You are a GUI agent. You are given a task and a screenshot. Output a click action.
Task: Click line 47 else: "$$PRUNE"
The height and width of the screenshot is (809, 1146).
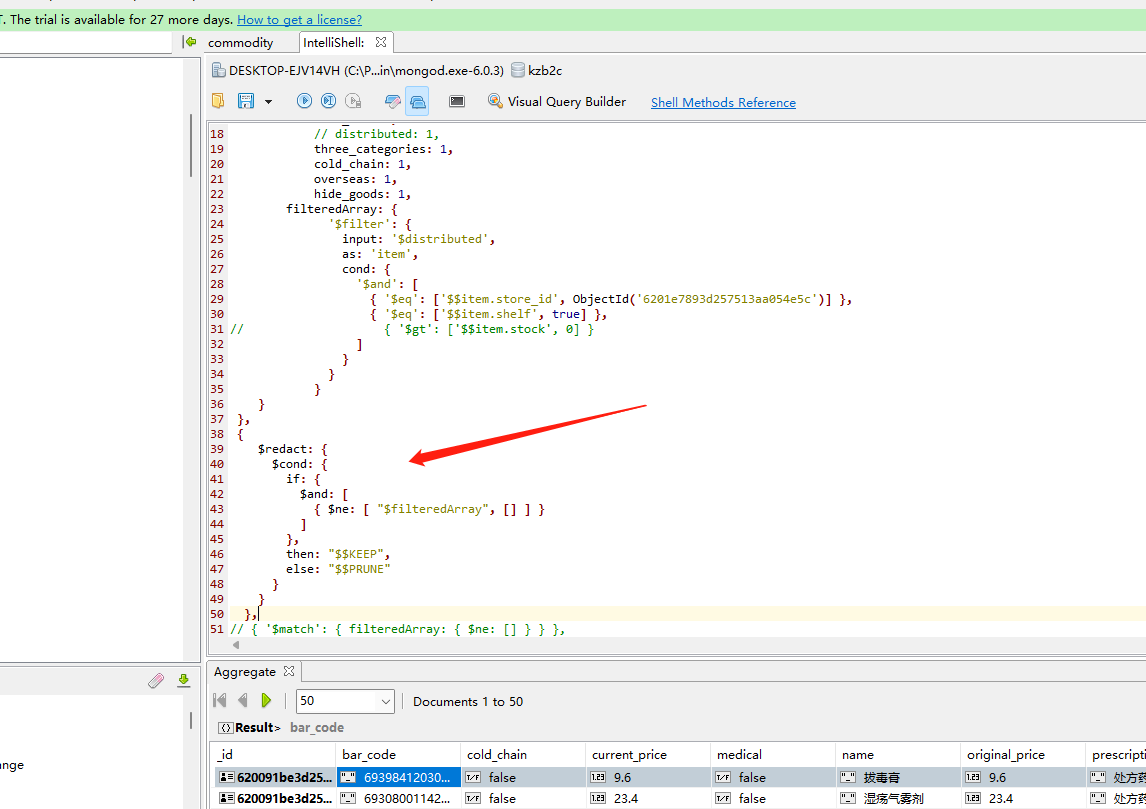click(338, 569)
